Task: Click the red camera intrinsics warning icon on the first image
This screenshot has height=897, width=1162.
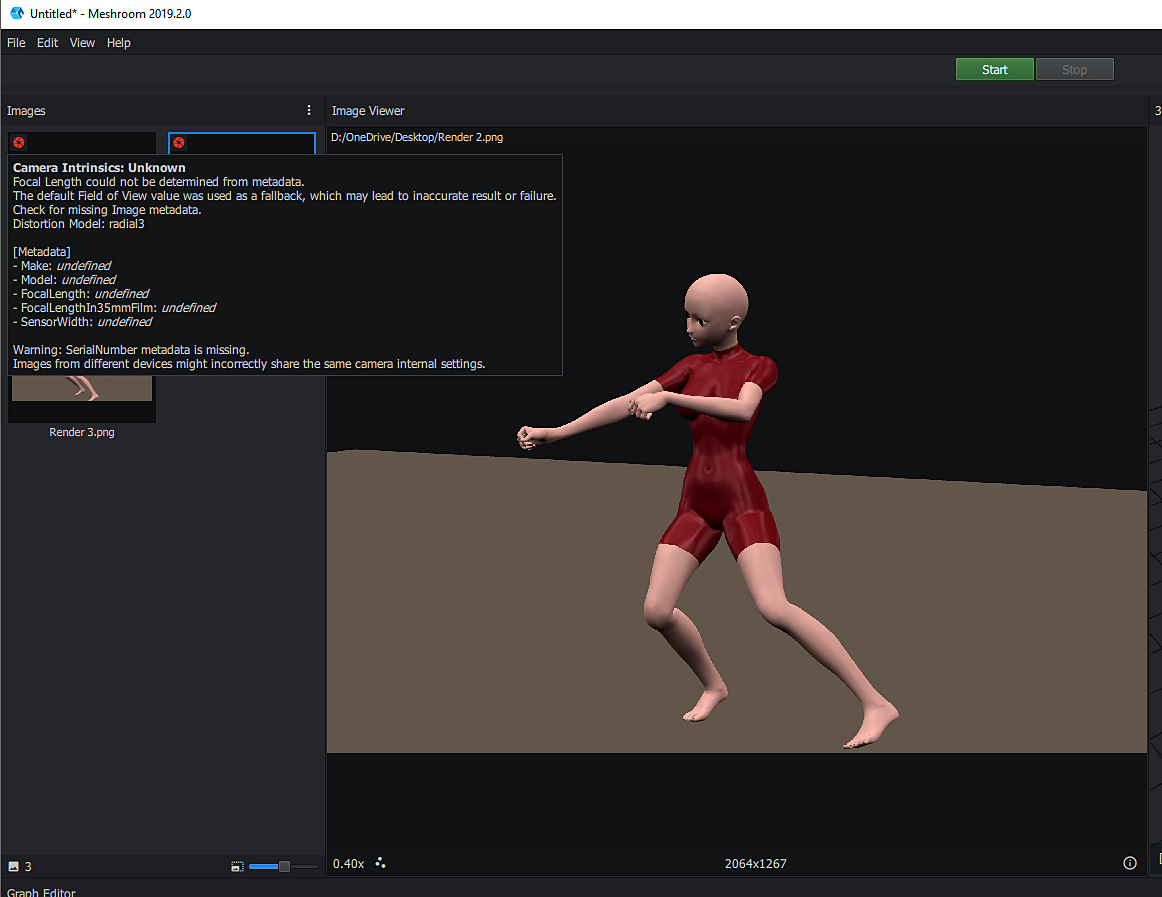Action: pos(18,143)
